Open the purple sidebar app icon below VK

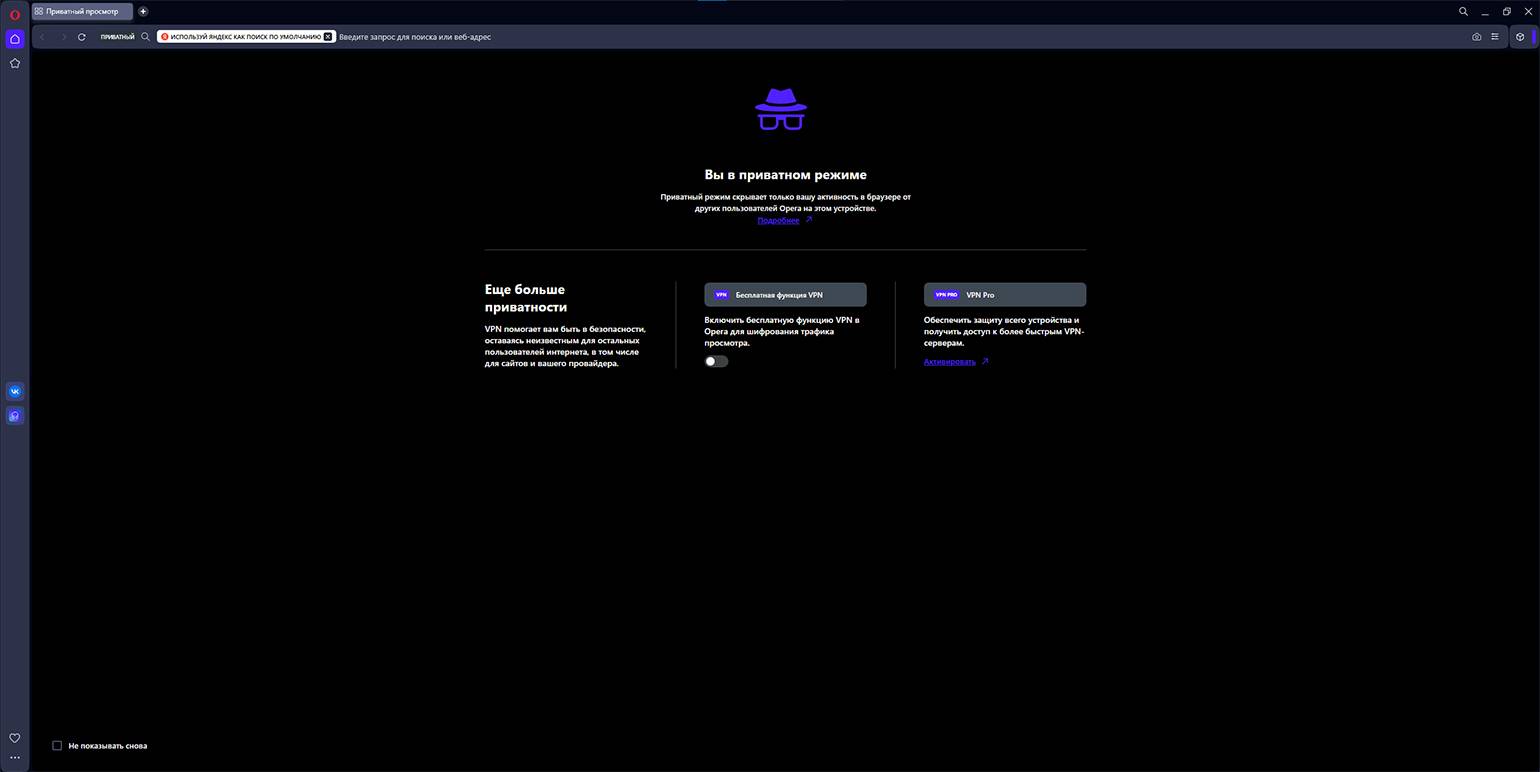point(14,416)
